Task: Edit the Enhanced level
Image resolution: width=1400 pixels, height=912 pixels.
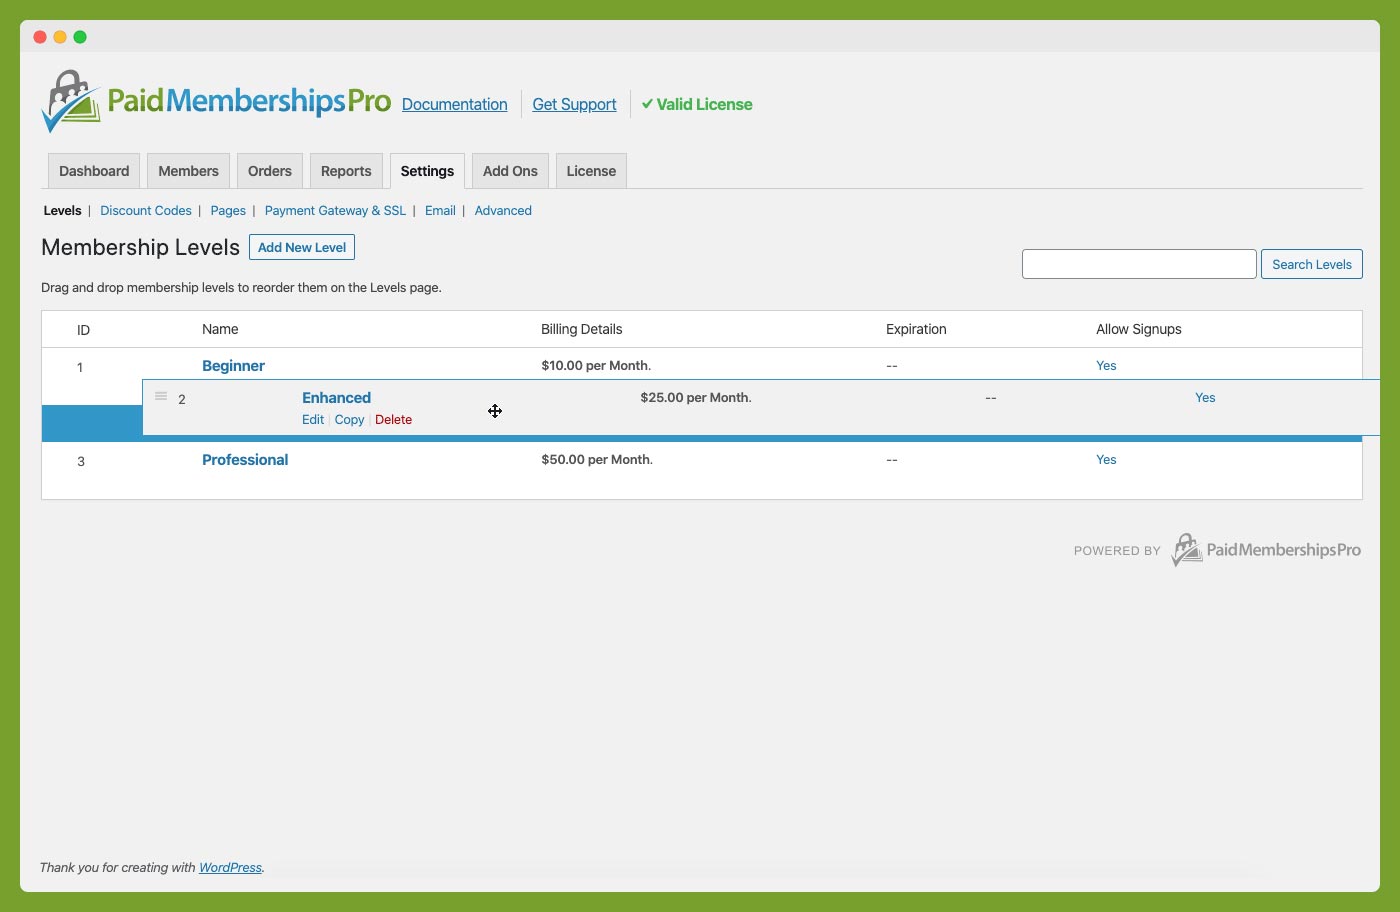Action: tap(313, 420)
